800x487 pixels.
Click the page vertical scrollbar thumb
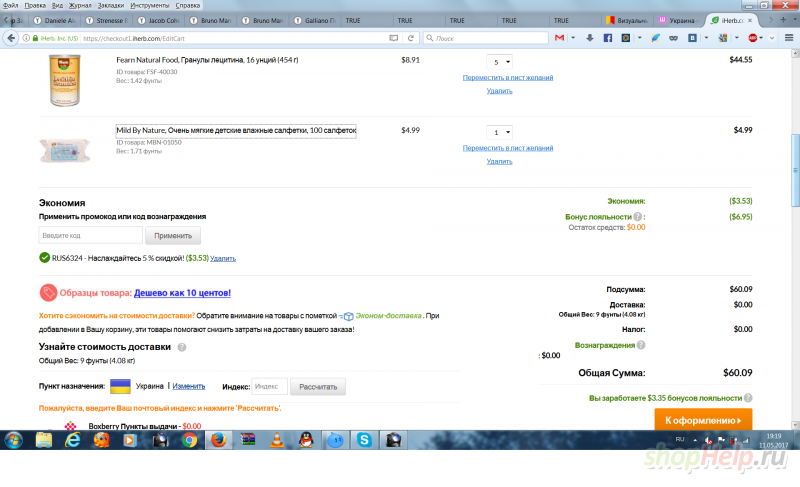coord(795,170)
